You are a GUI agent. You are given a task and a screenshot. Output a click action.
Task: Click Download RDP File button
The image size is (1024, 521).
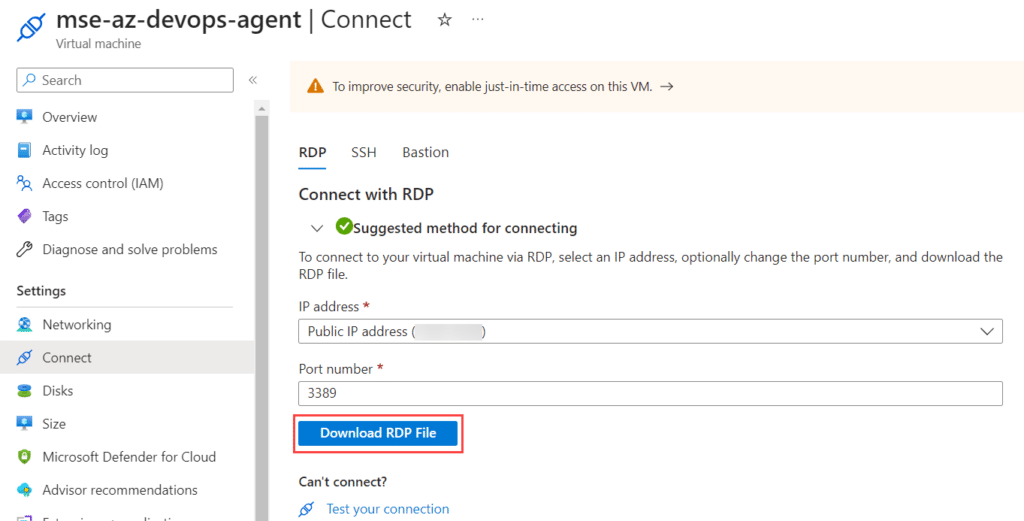pos(378,433)
